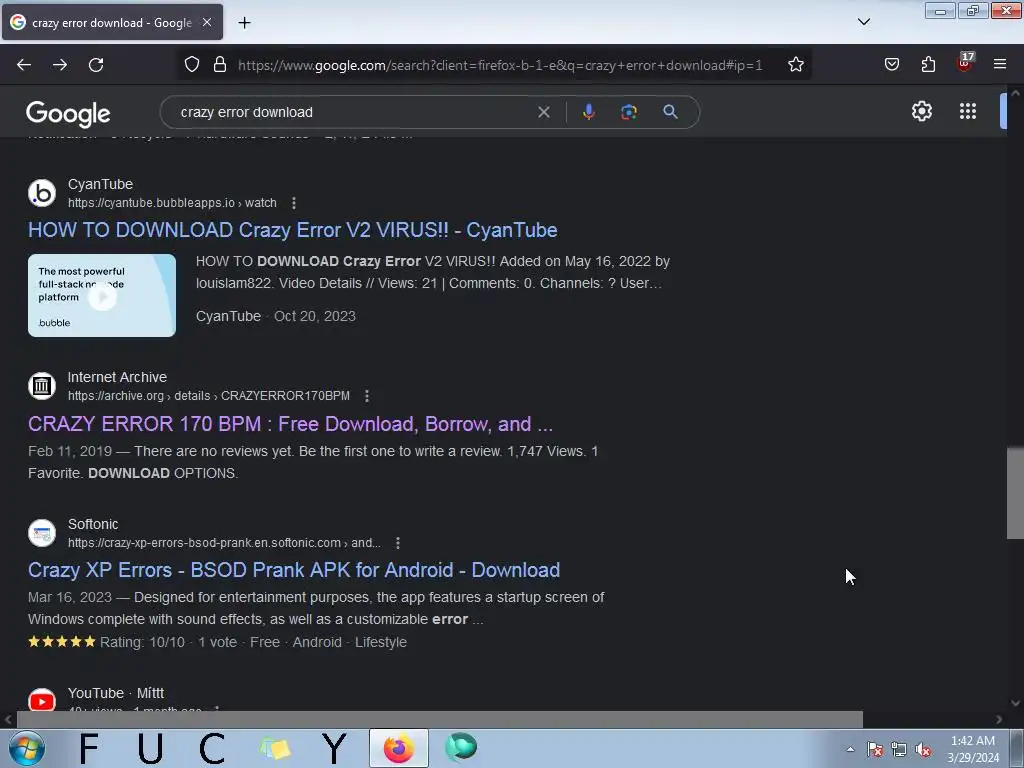
Task: Clear the Google search box text
Action: point(543,112)
